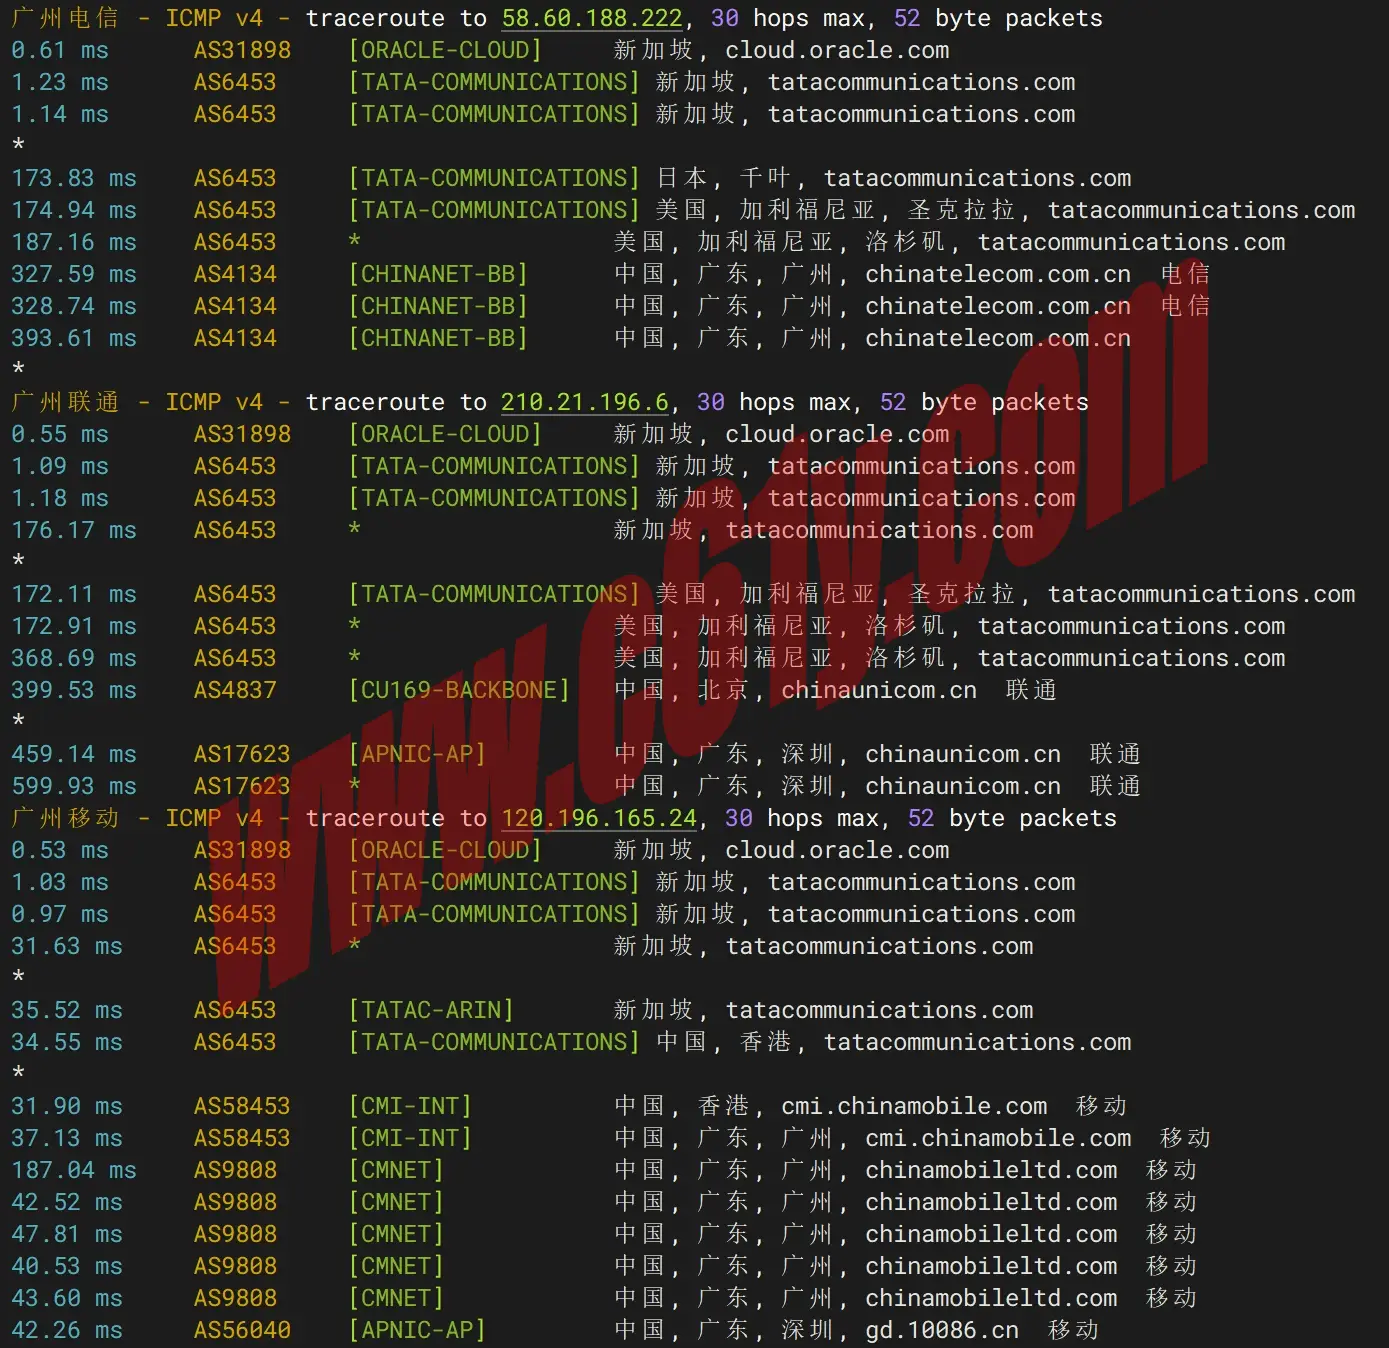Screen dimensions: 1389x1348
Task: Select the 0.53 ms latency value
Action: tap(60, 850)
